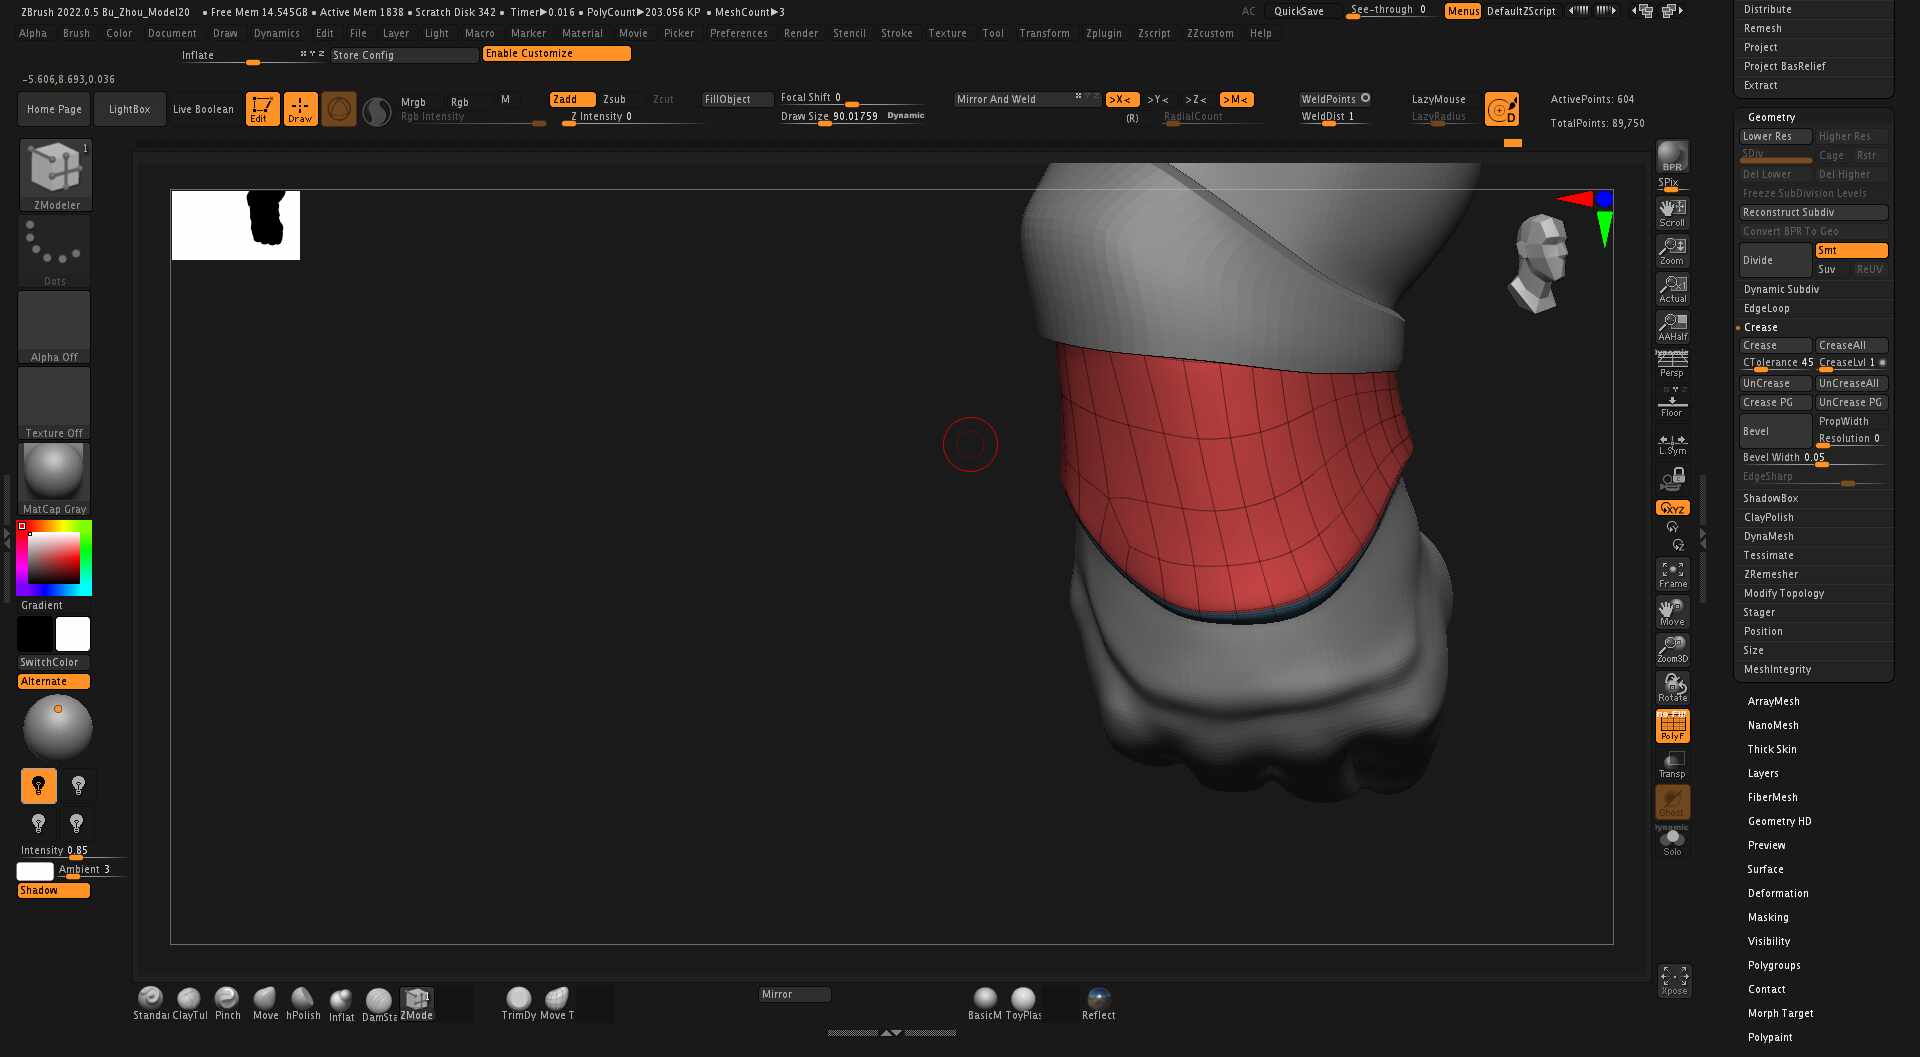This screenshot has width=1920, height=1057.
Task: Click the Zoom3D icon
Action: coord(1672,649)
